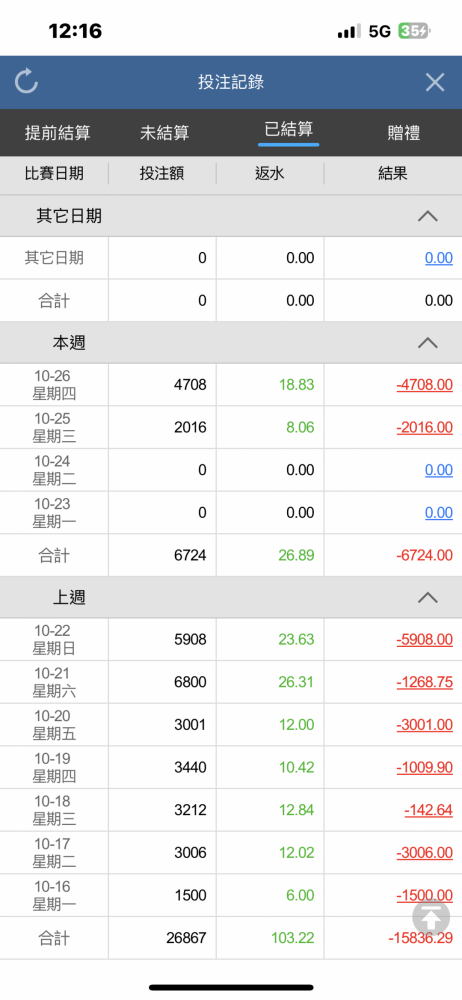Tap the refresh icon in header
The height and width of the screenshot is (1000, 462).
click(26, 82)
